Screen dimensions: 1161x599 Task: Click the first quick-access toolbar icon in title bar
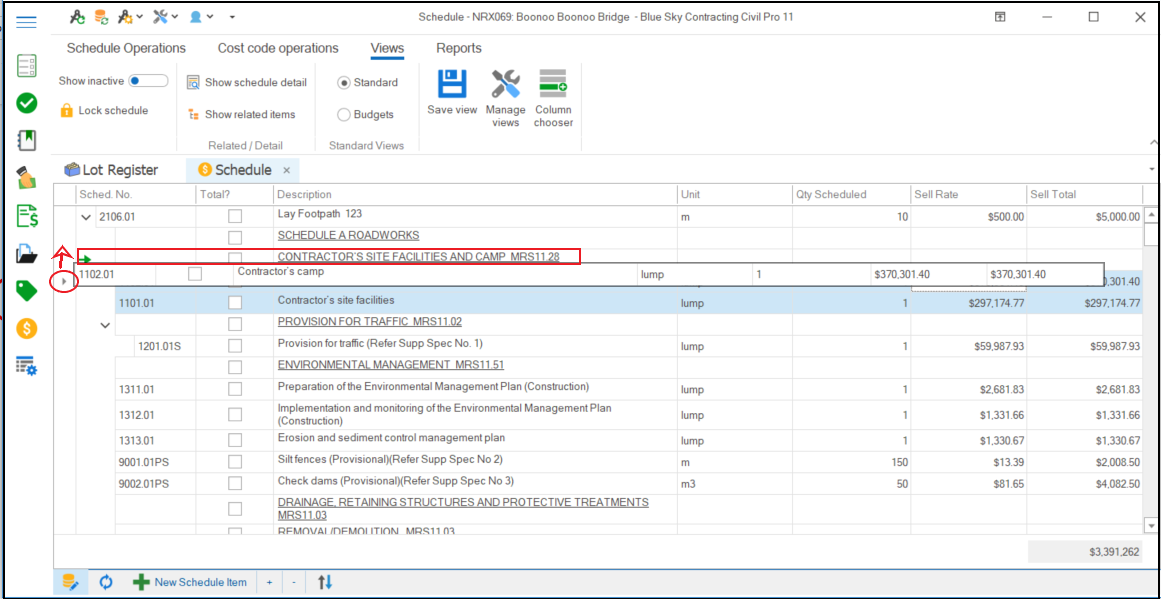78,16
